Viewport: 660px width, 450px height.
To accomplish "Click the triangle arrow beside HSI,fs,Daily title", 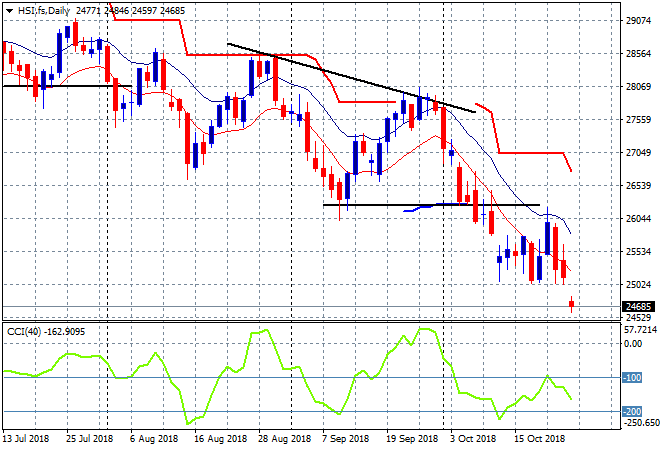I will (x=9, y=11).
